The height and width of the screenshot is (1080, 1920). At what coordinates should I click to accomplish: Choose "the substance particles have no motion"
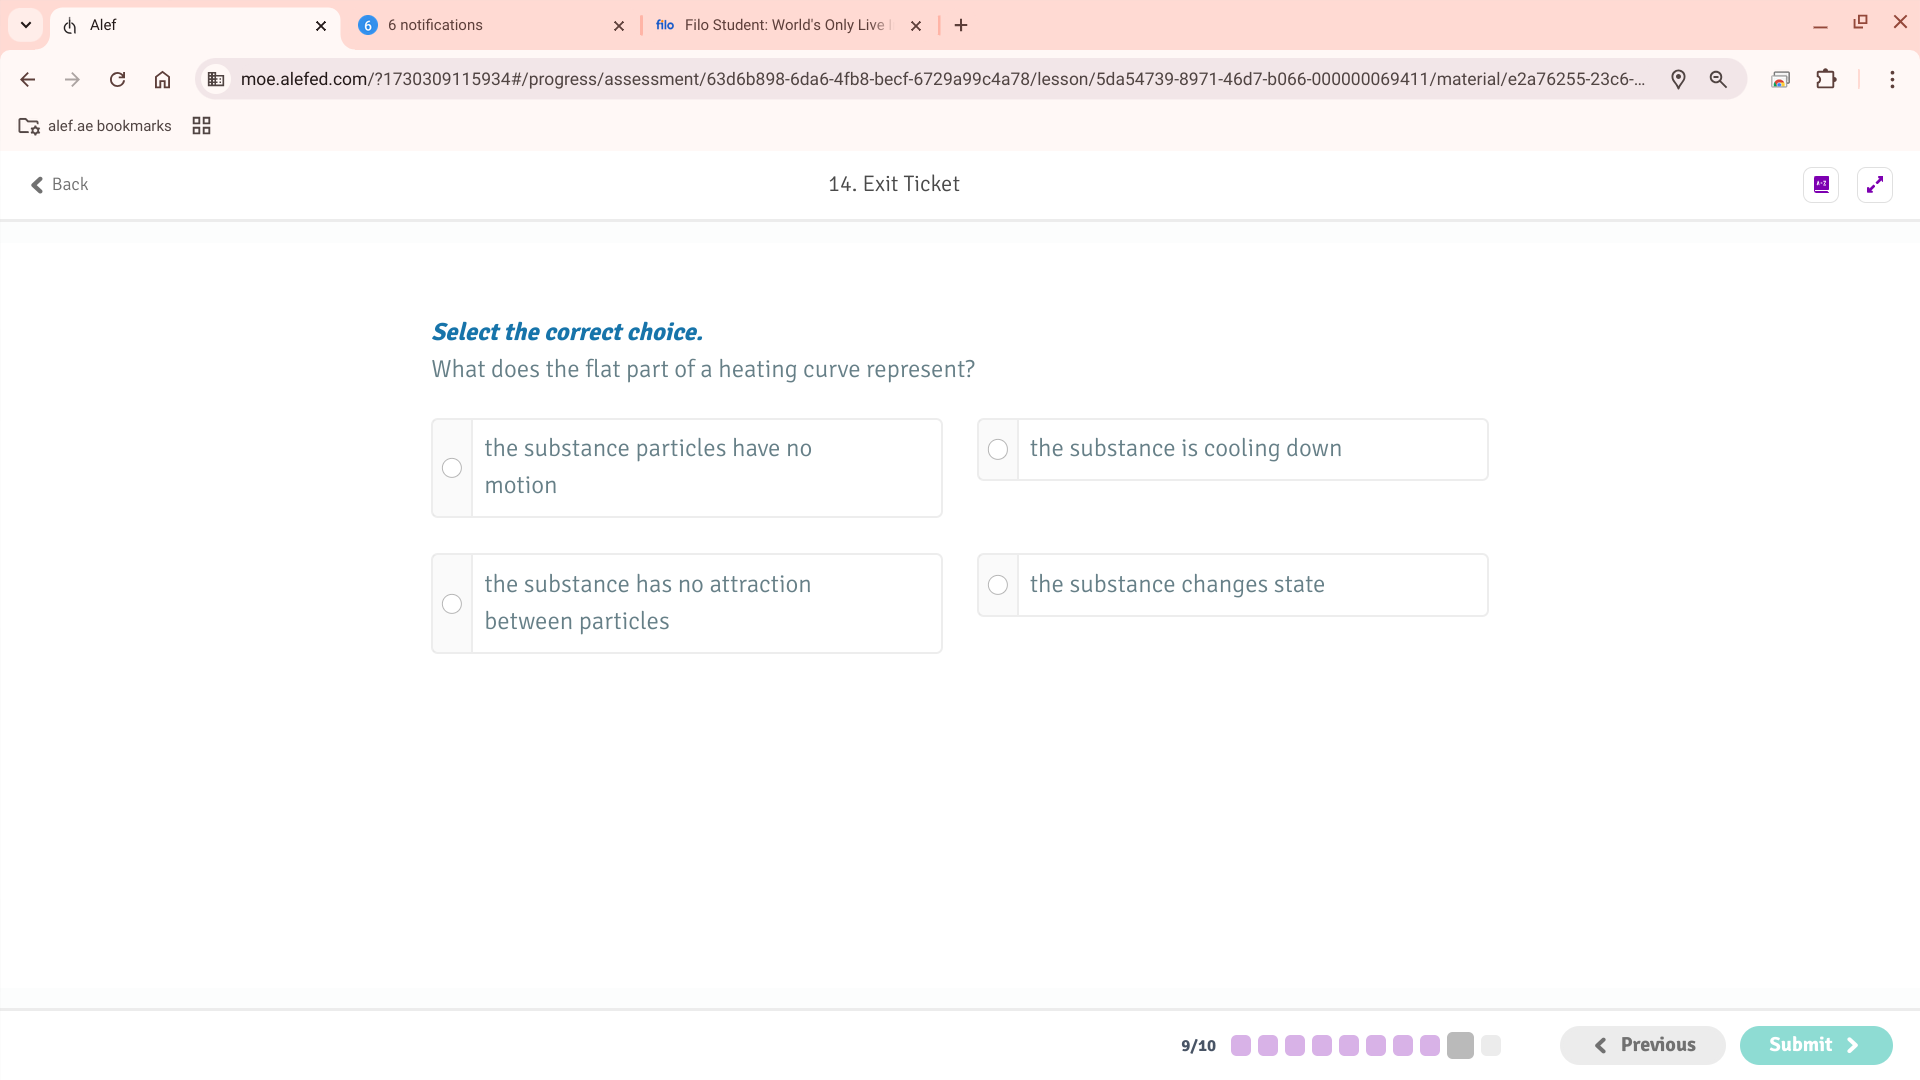[452, 468]
